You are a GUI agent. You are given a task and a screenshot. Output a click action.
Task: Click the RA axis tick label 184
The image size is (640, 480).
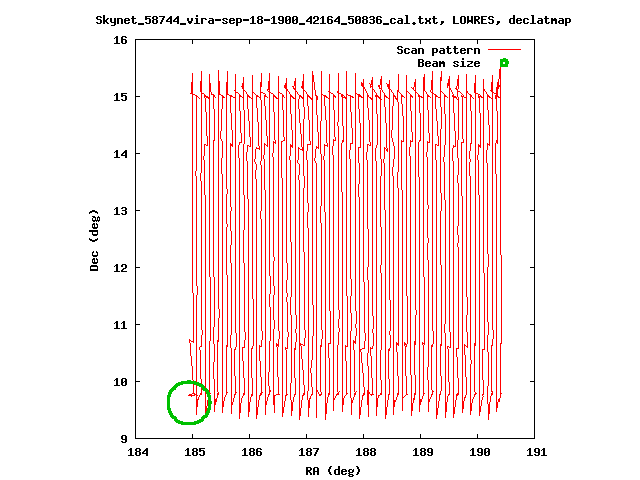point(138,452)
